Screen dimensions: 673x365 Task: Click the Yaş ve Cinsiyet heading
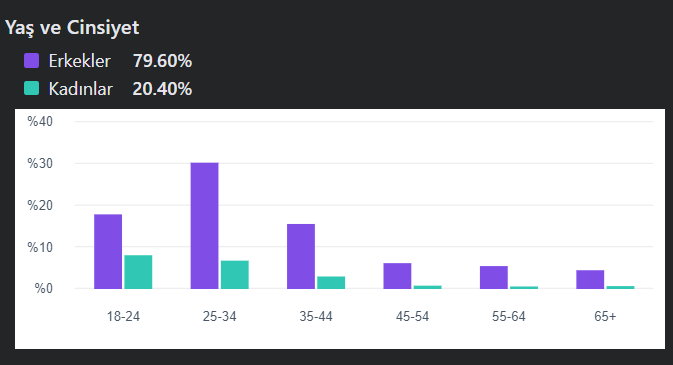pos(72,28)
